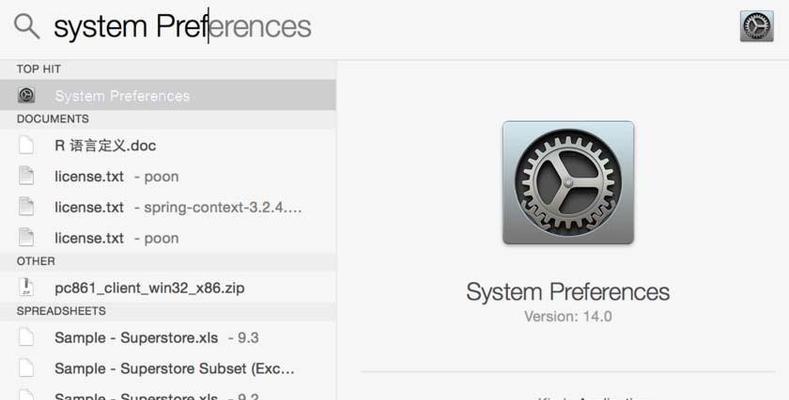
Task: Click the large System Preferences preview icon
Action: (x=568, y=182)
